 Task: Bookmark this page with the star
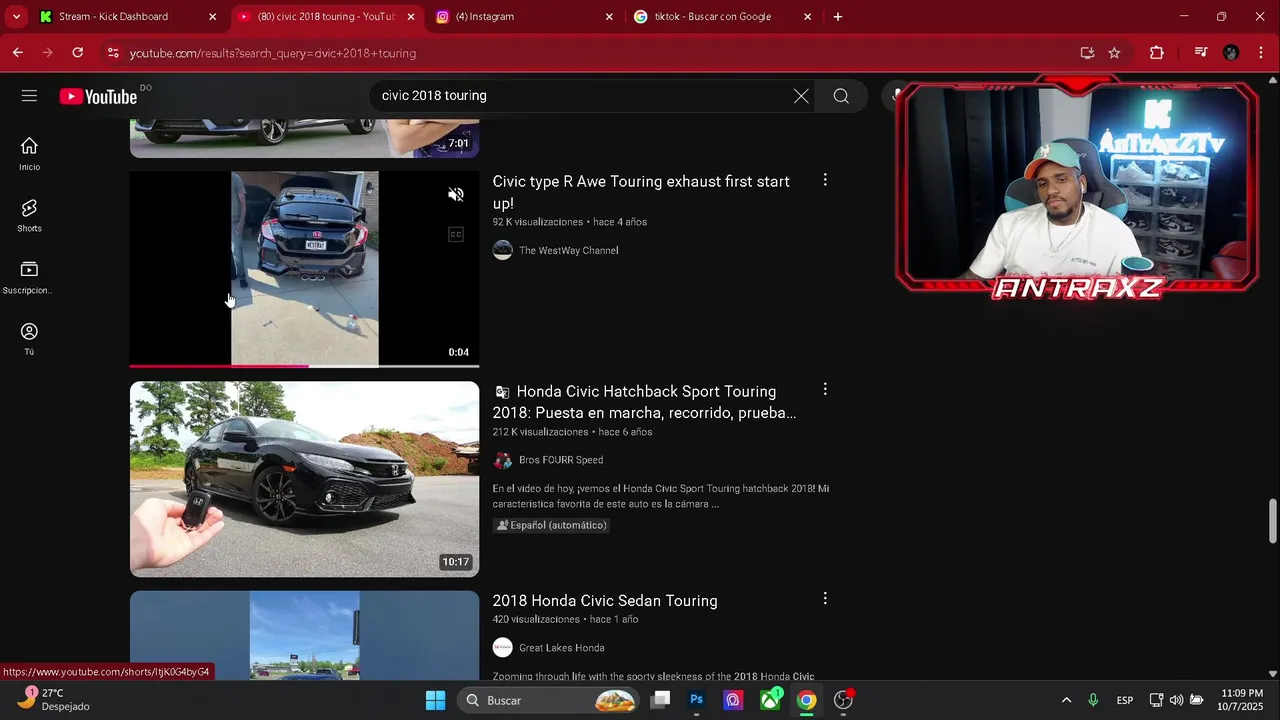click(1114, 53)
